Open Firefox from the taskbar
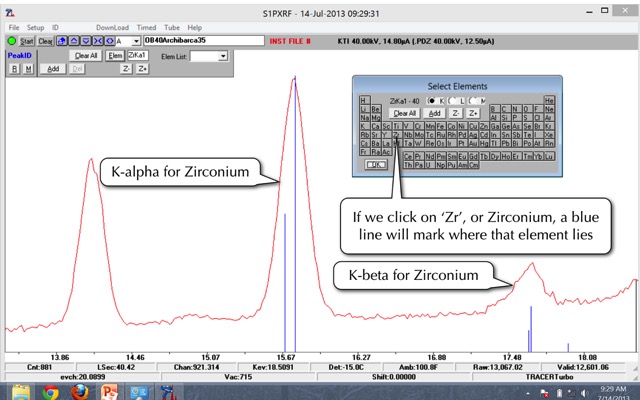This screenshot has height=400, width=640. [79, 391]
